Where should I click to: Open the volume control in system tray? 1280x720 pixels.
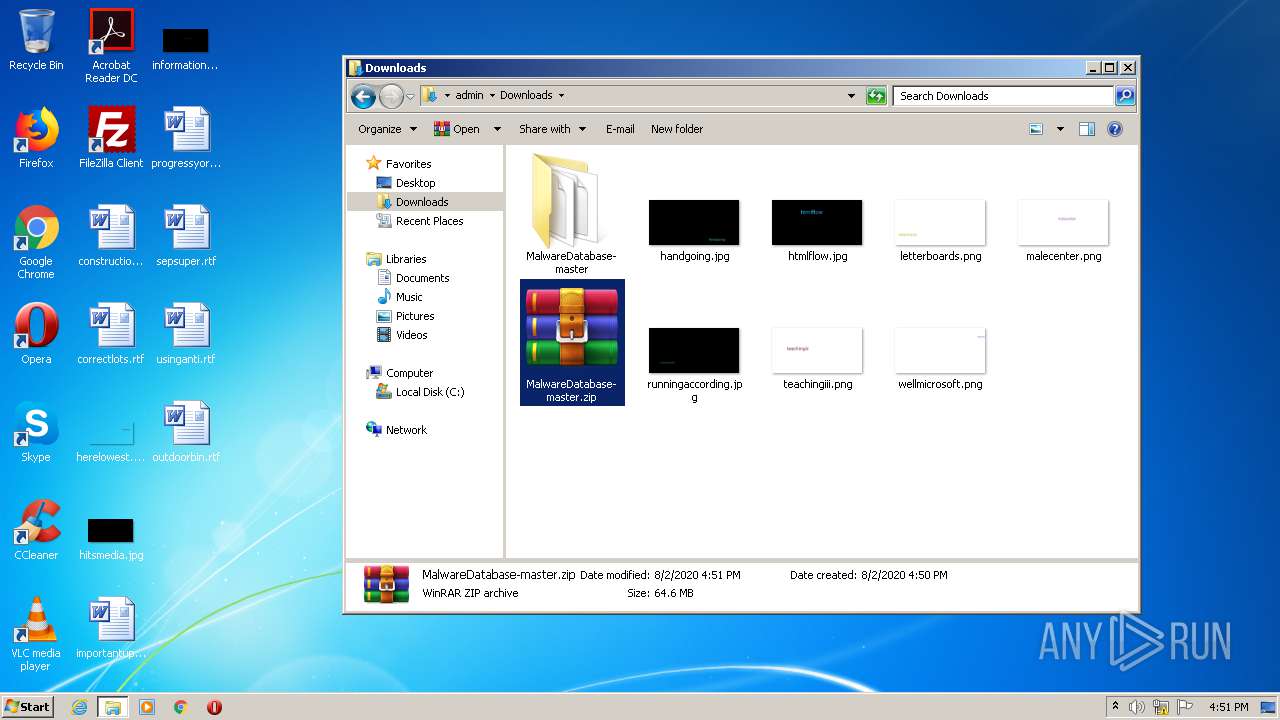[1137, 707]
